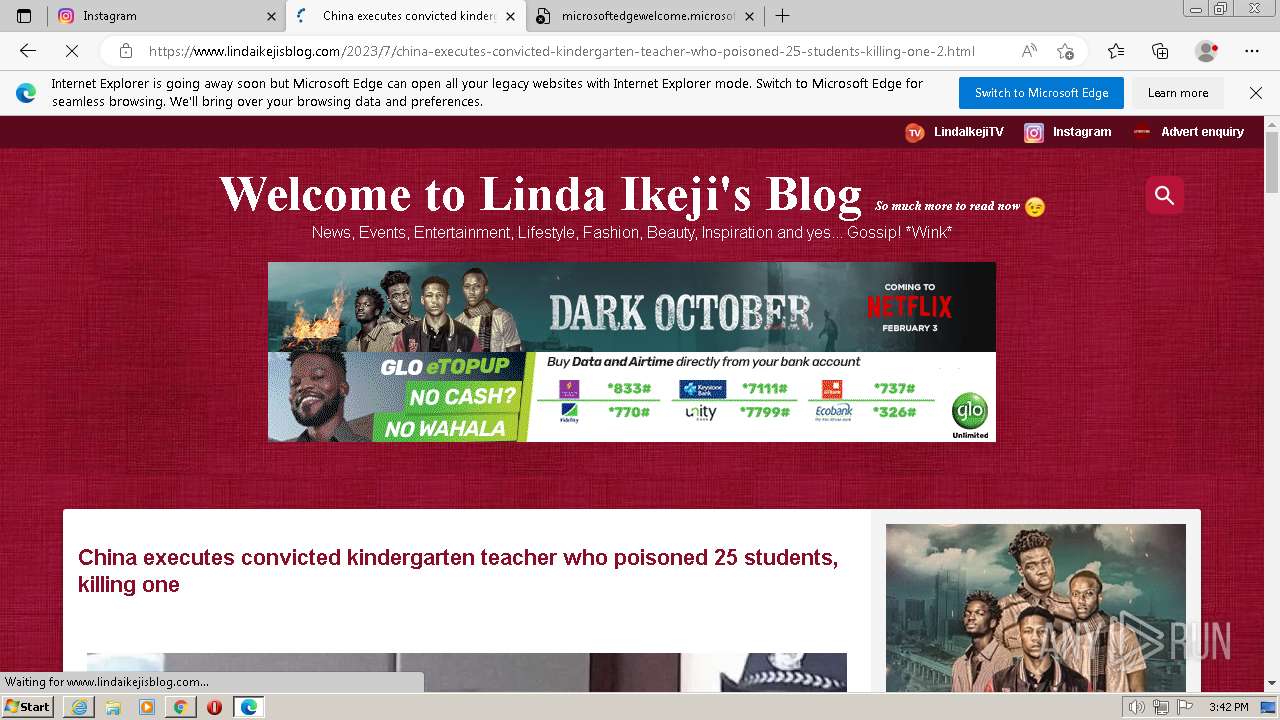
Task: Open Settings and more menu
Action: pyautogui.click(x=1252, y=51)
